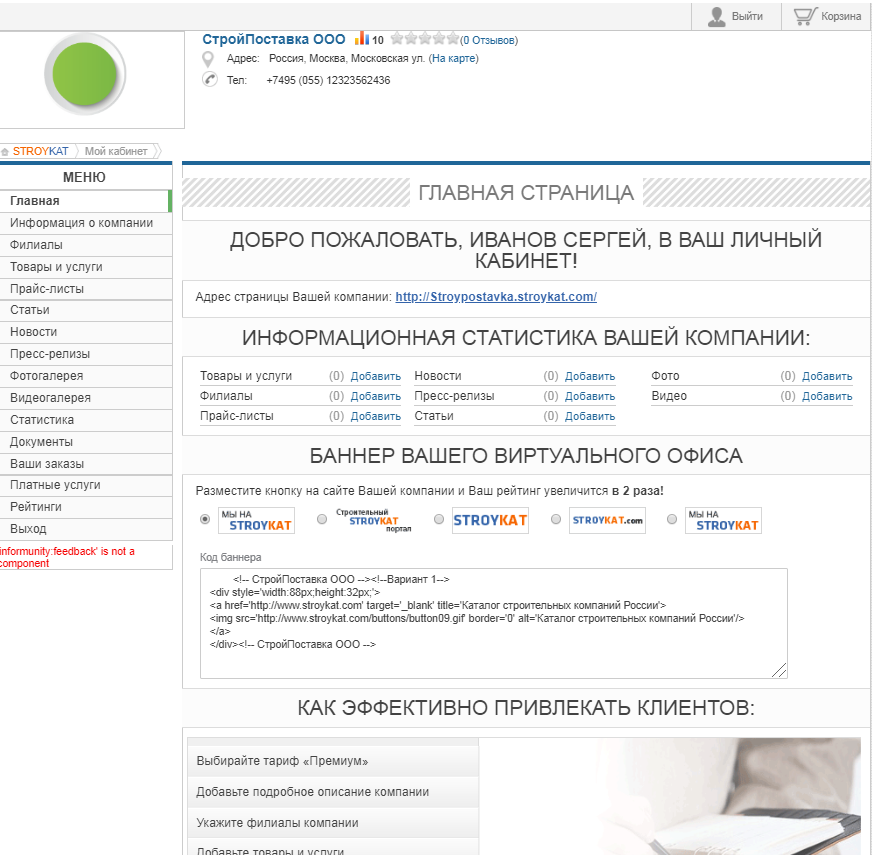Click the rating bar chart icon
872x855 pixels.
click(x=362, y=38)
